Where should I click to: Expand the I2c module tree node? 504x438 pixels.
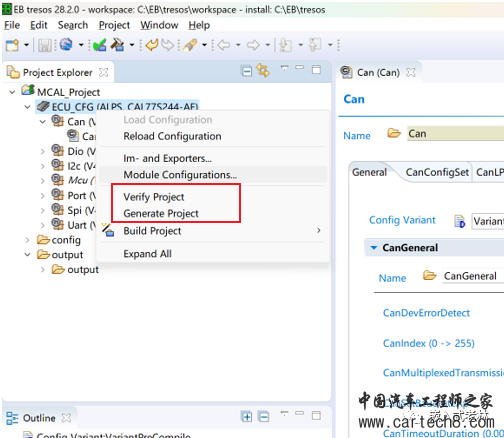[x=43, y=166]
